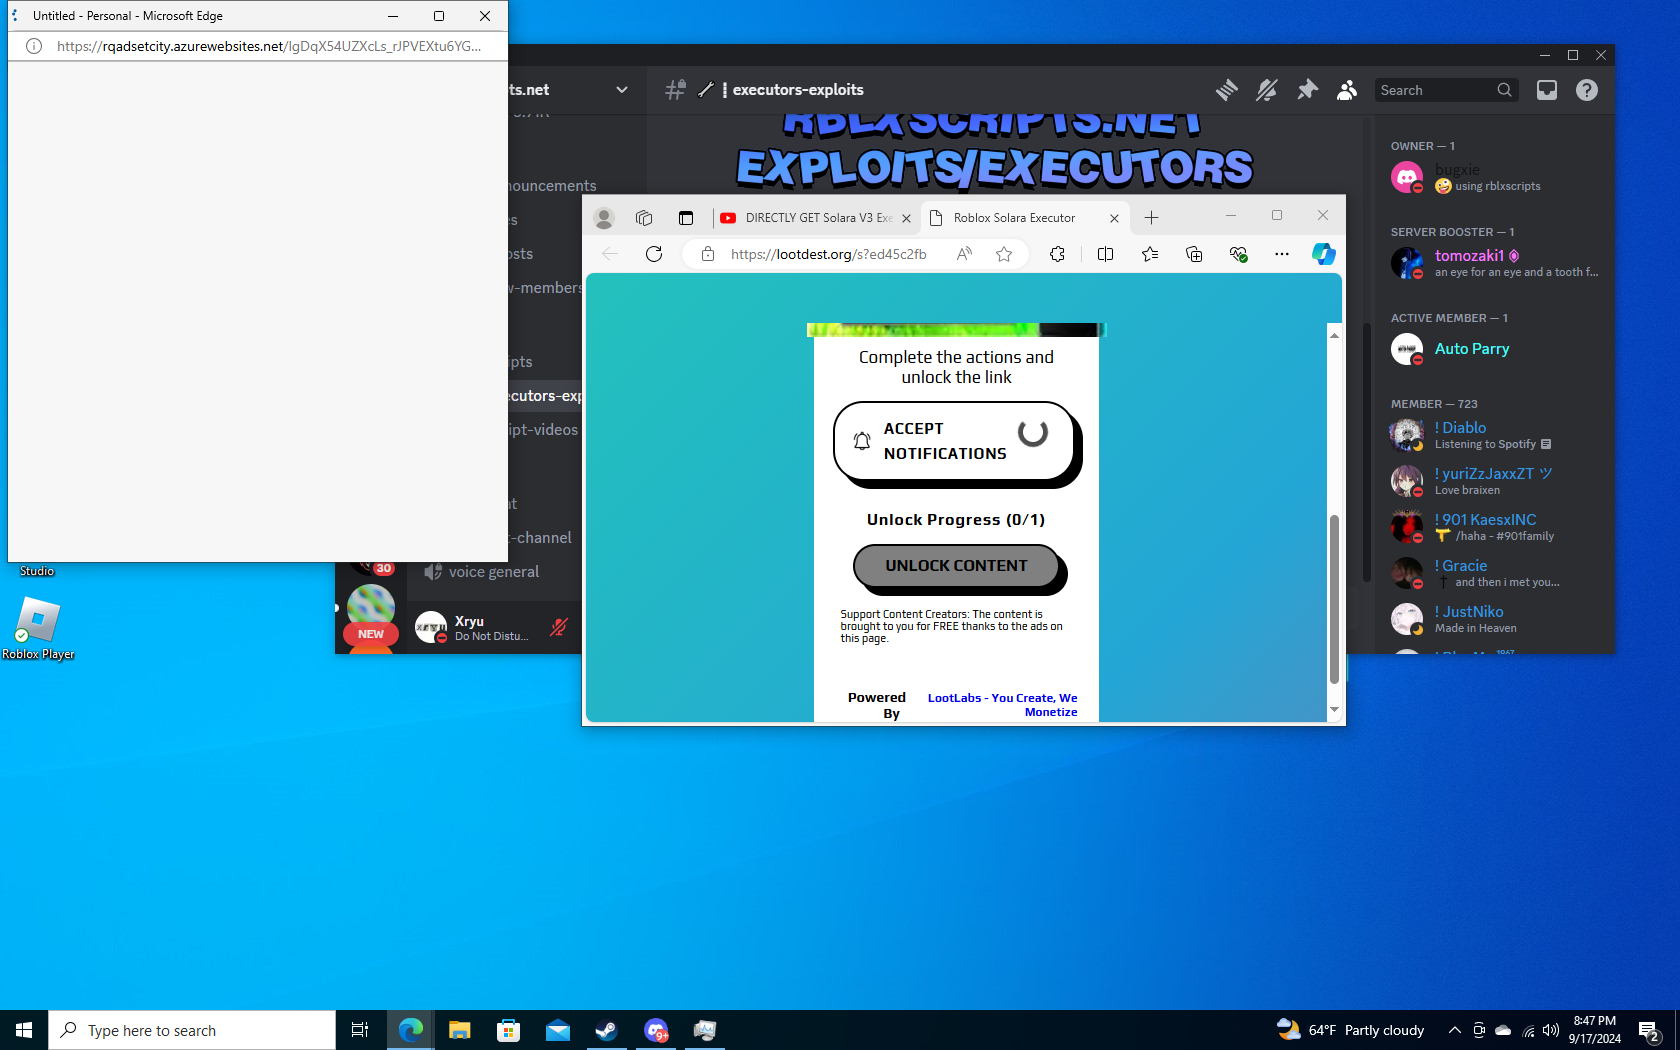View site information lock icon for lootdest
Screen dimensions: 1680x1050
(708, 254)
